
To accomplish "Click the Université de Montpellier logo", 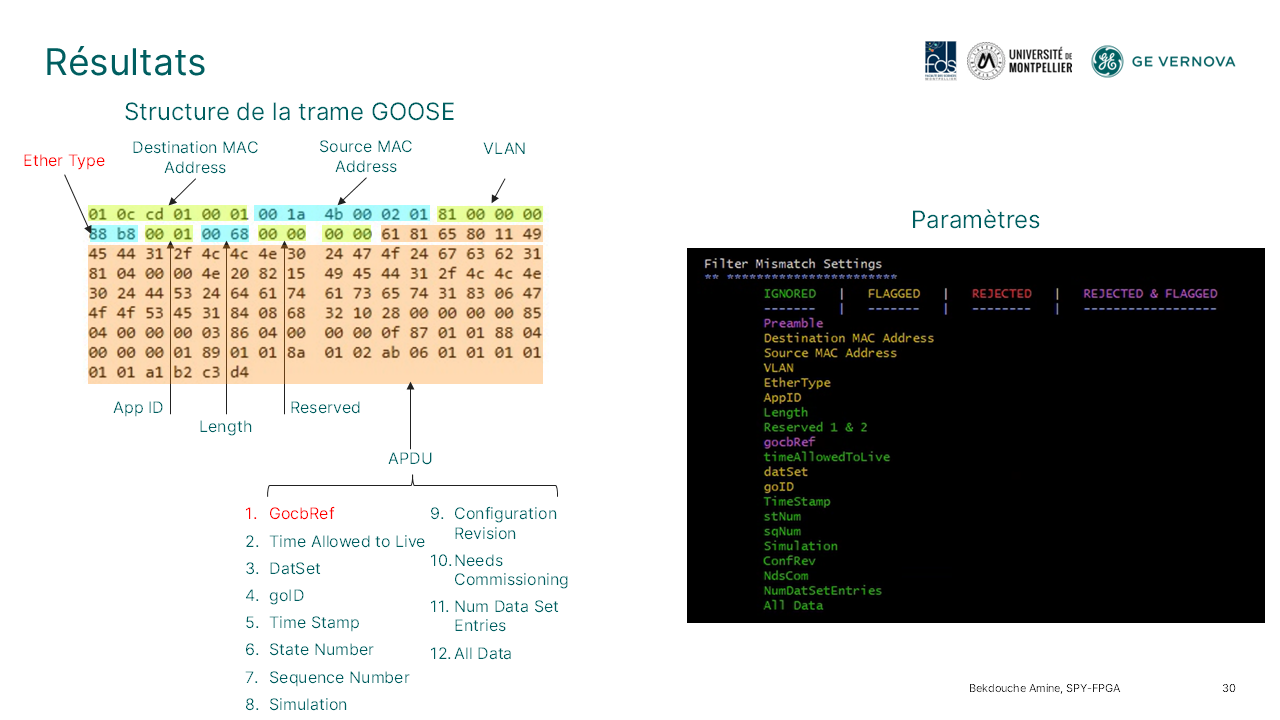I will pyautogui.click(x=1020, y=61).
